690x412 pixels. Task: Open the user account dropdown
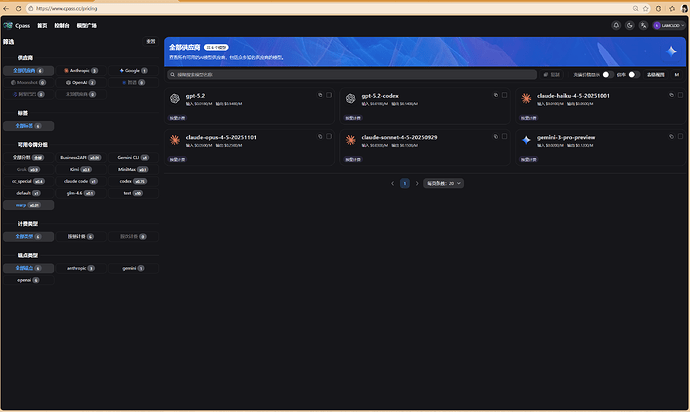(x=669, y=26)
